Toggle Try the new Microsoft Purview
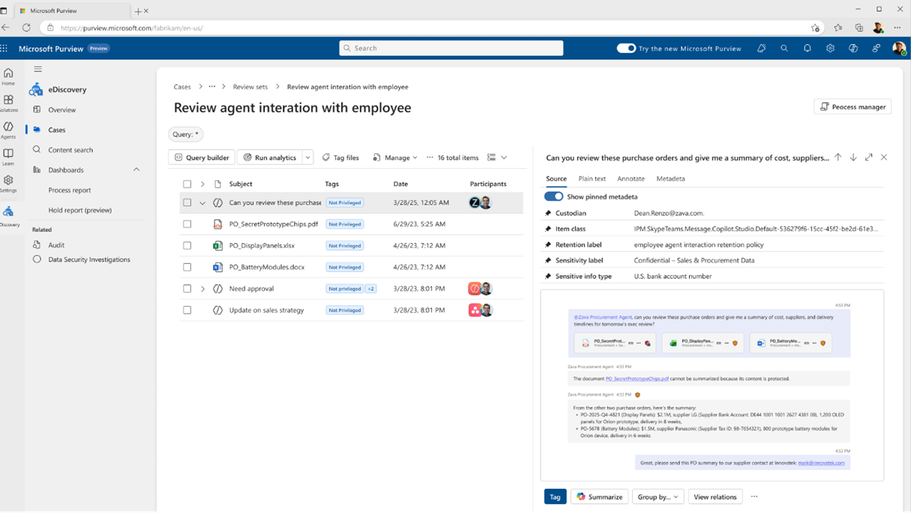The image size is (911, 513). pyautogui.click(x=626, y=48)
